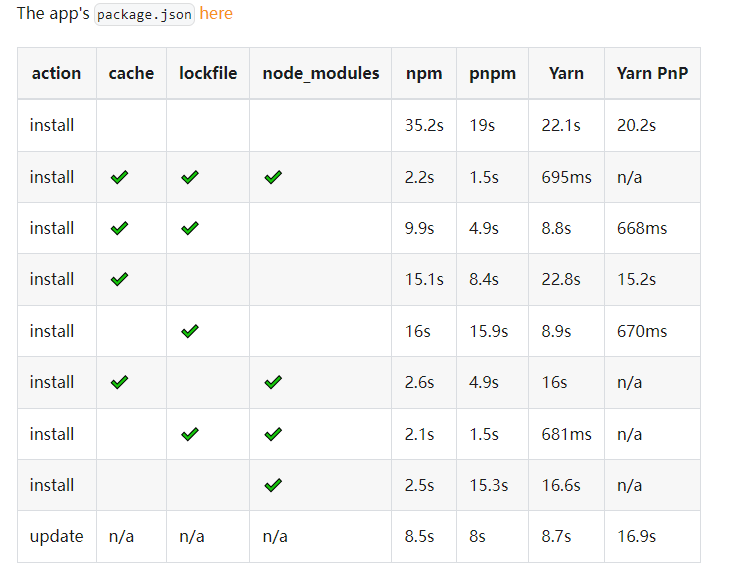733x569 pixels.
Task: Click the 2.2s npm value
Action: click(x=419, y=177)
